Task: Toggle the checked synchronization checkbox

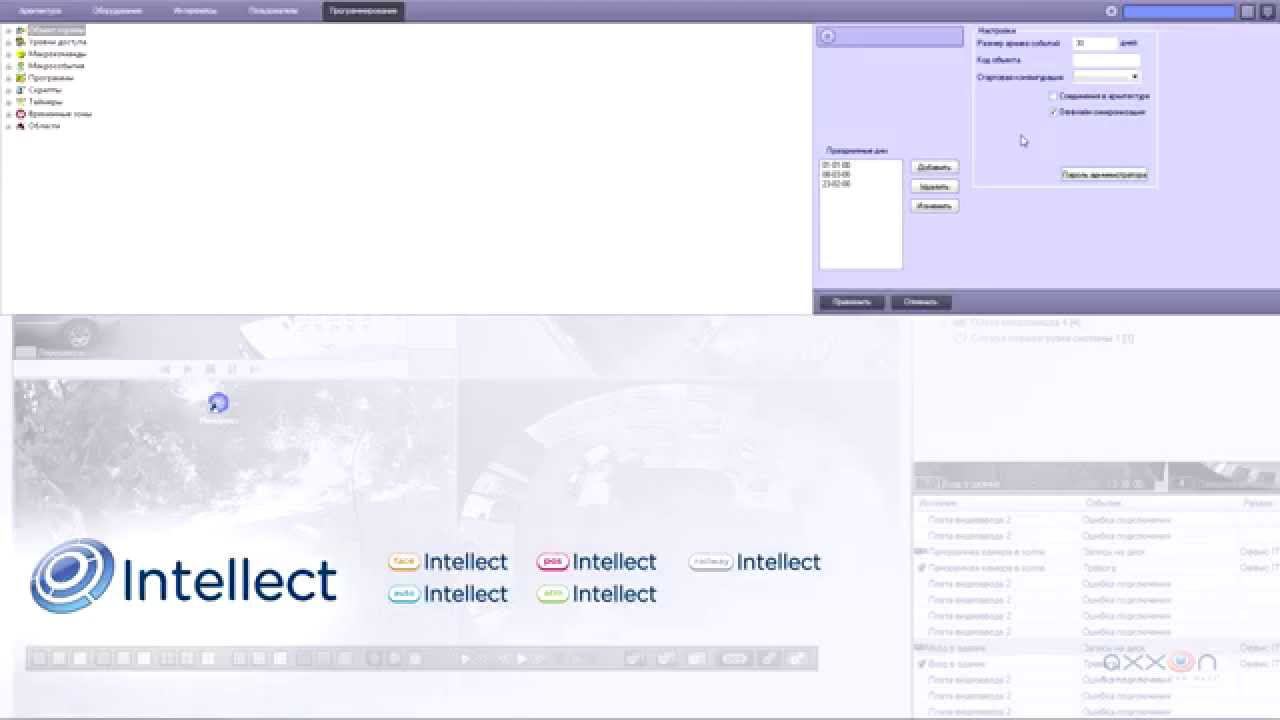Action: point(1053,112)
